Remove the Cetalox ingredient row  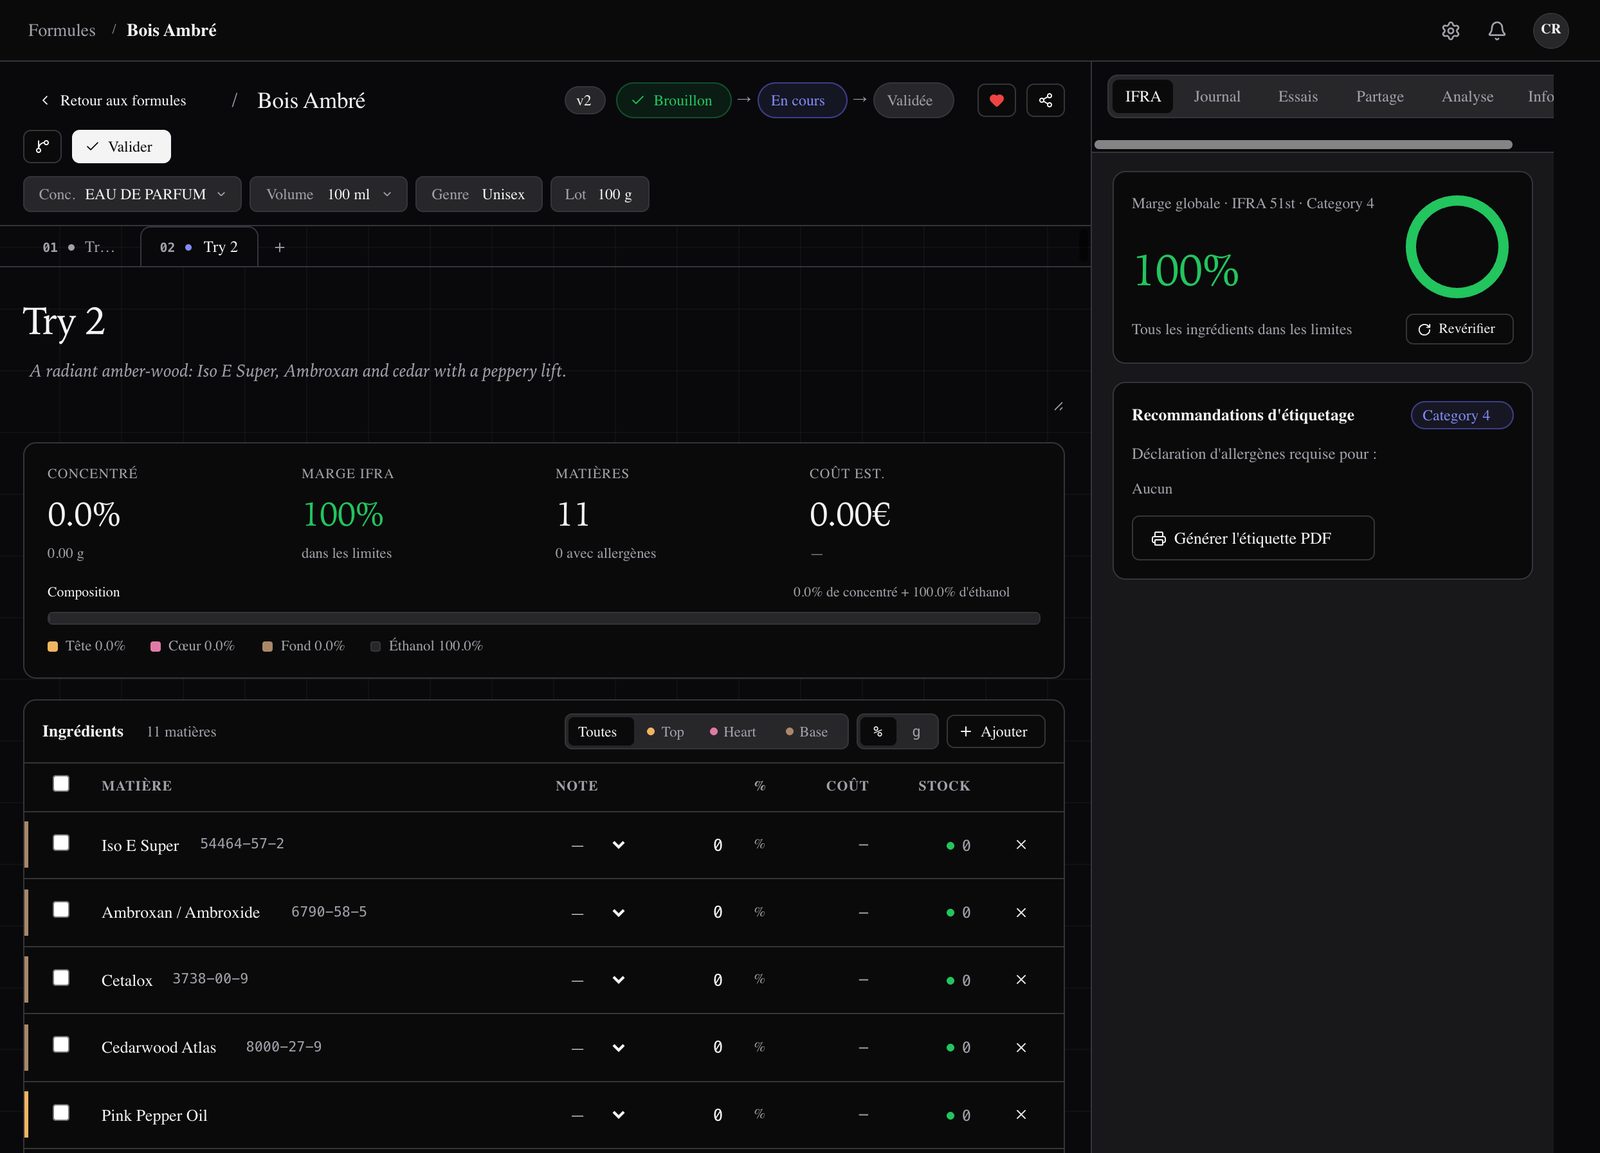click(1021, 980)
